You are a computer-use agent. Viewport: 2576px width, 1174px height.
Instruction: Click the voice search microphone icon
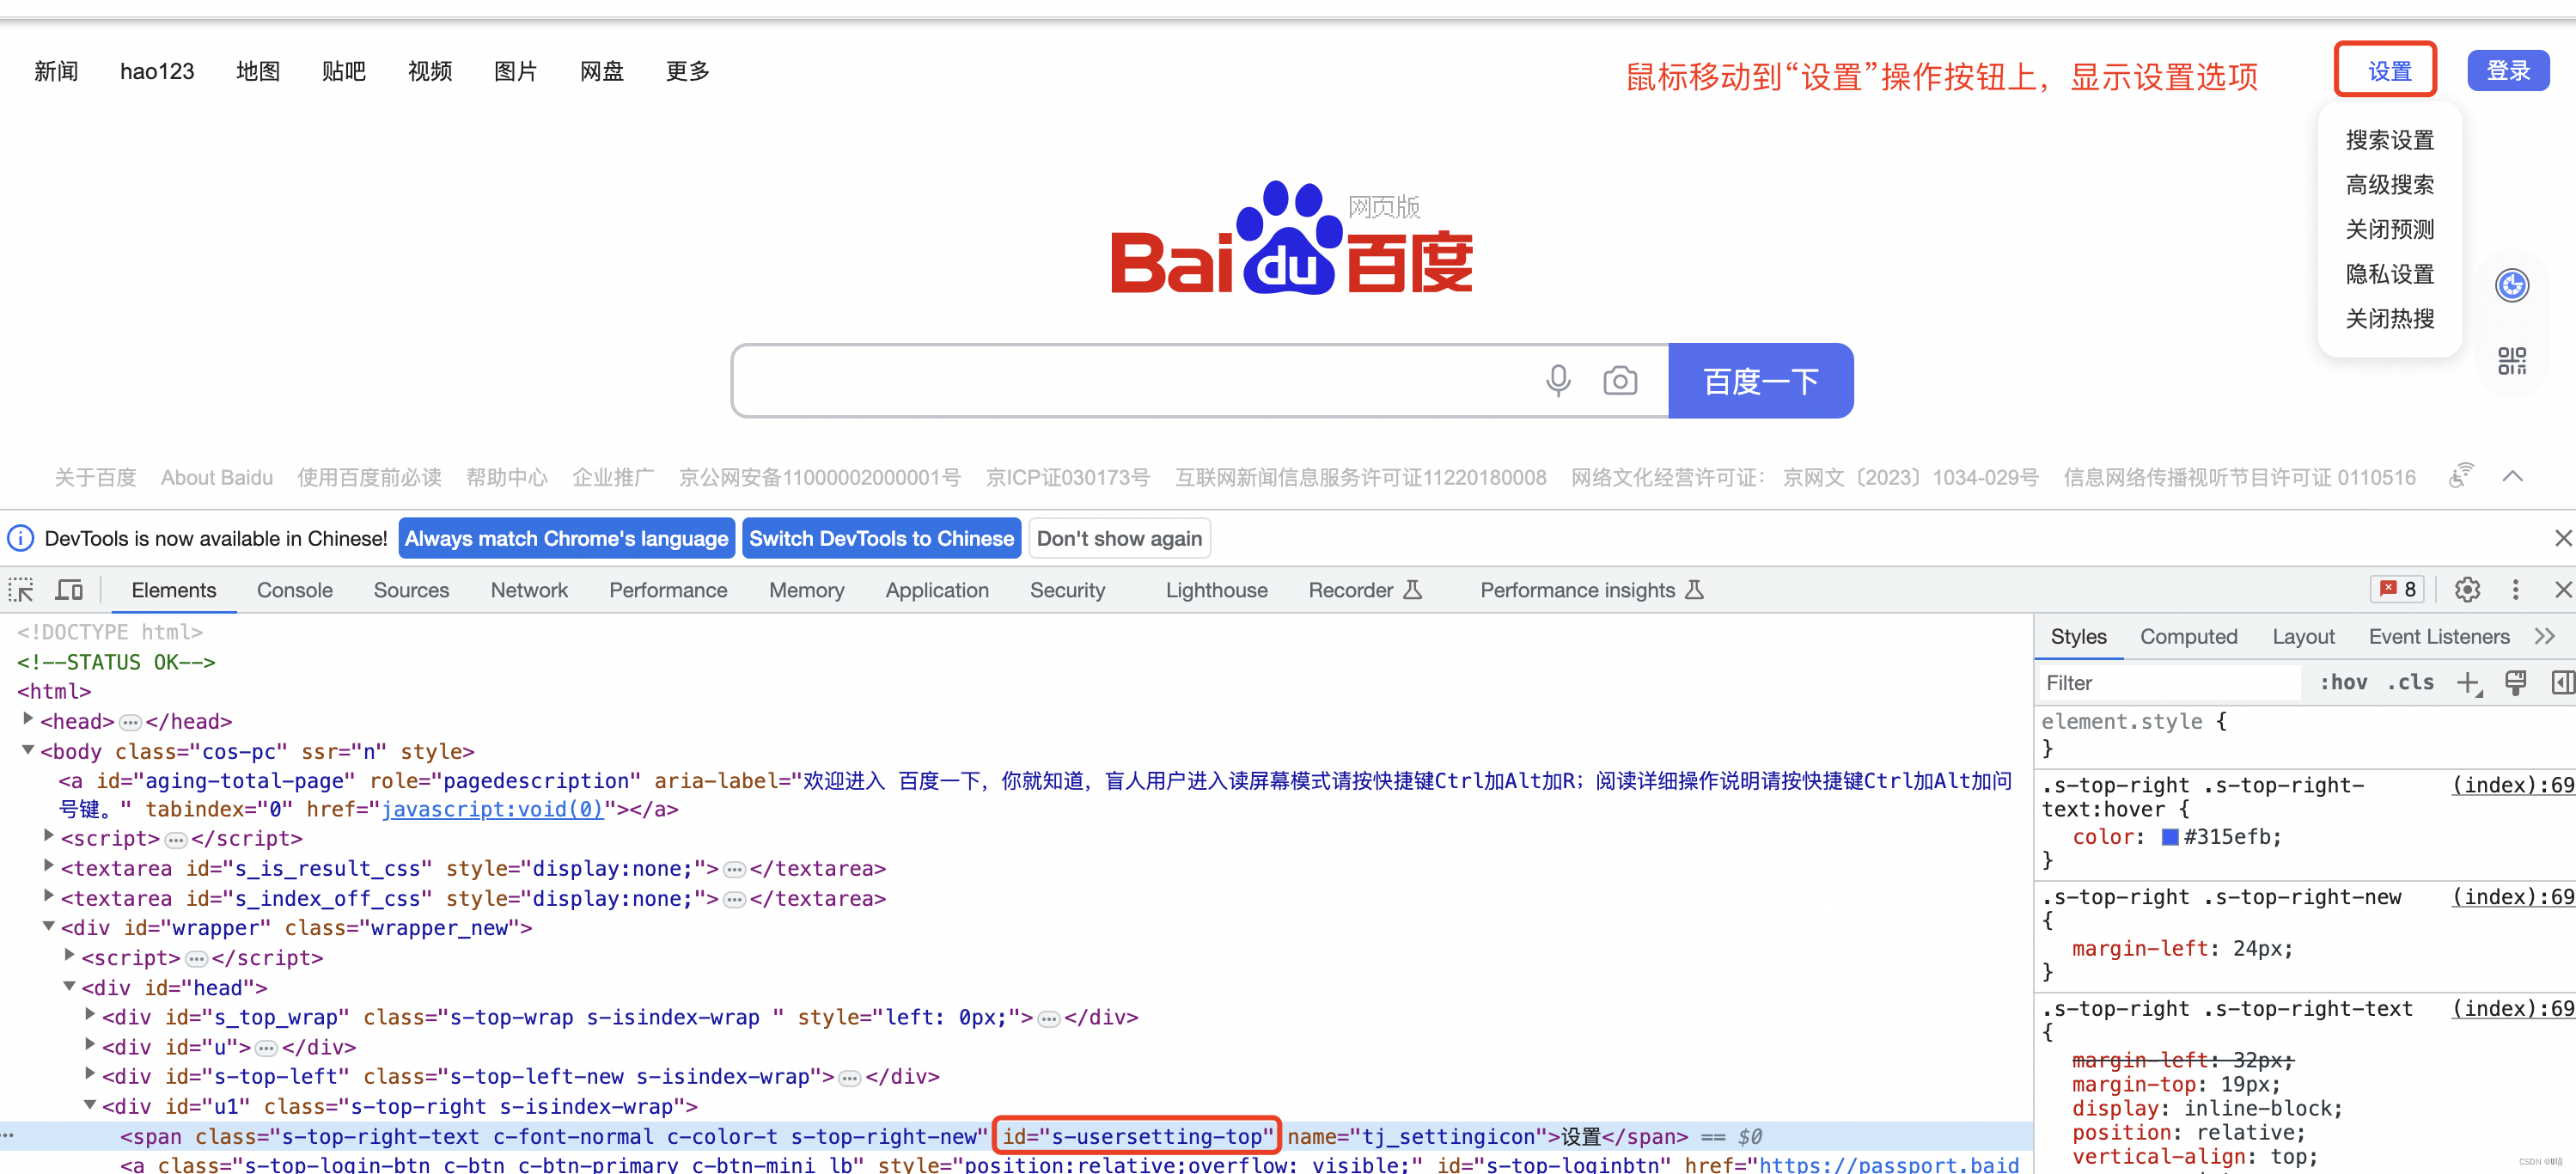pyautogui.click(x=1557, y=381)
